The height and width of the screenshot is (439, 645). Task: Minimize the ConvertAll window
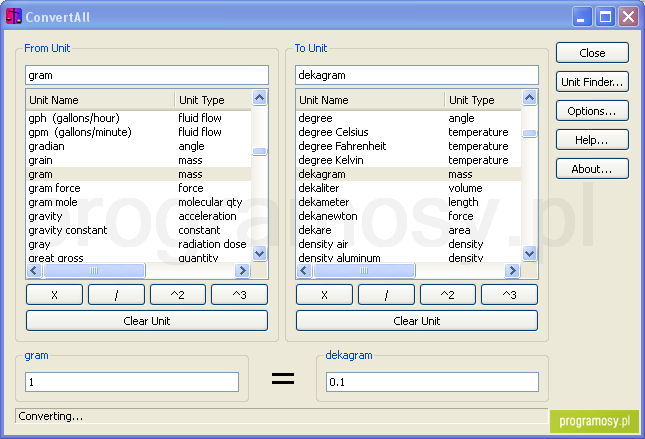pos(582,17)
